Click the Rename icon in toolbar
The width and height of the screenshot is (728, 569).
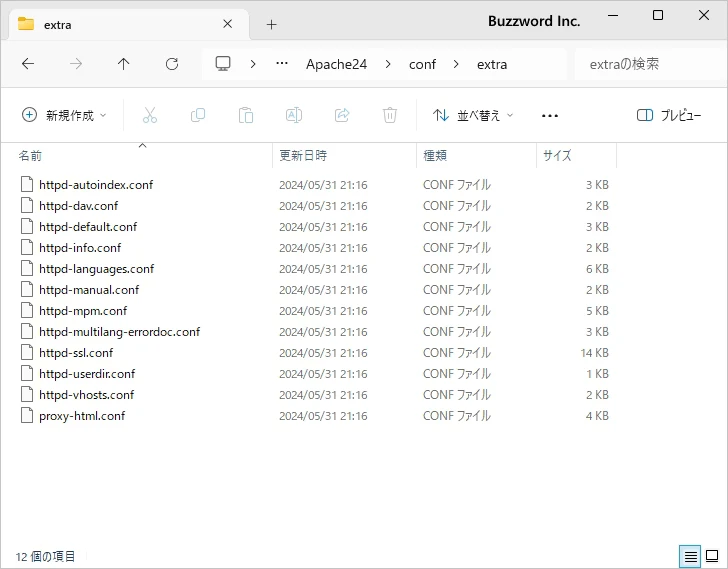pyautogui.click(x=294, y=115)
